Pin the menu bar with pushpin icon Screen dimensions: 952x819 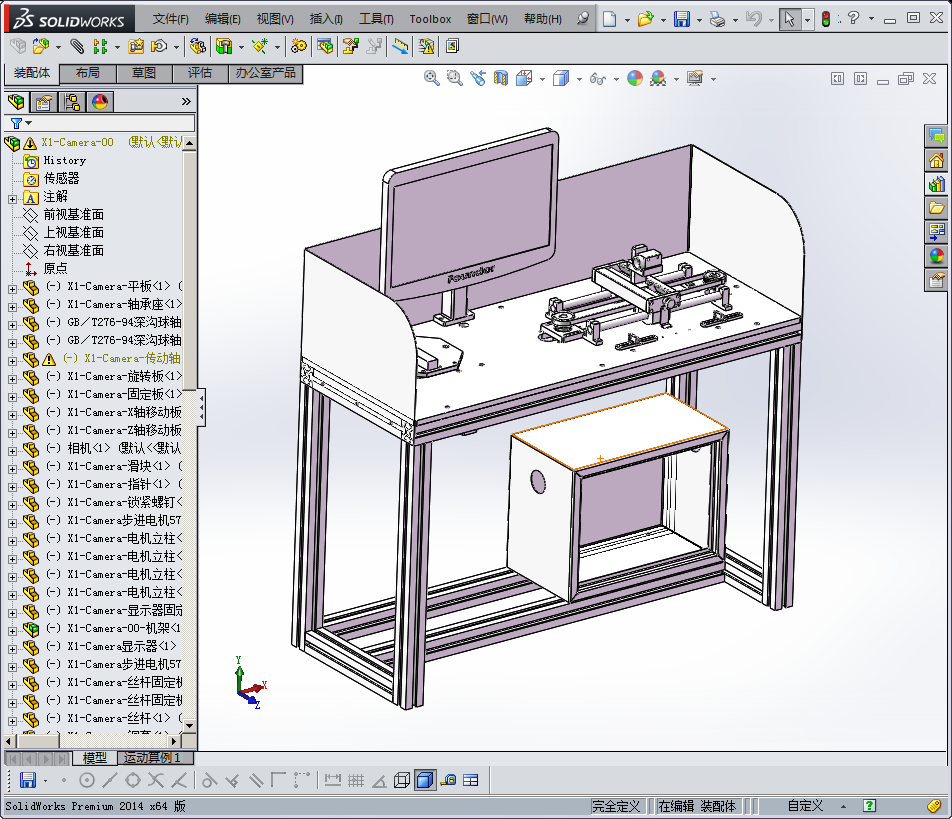[x=583, y=18]
